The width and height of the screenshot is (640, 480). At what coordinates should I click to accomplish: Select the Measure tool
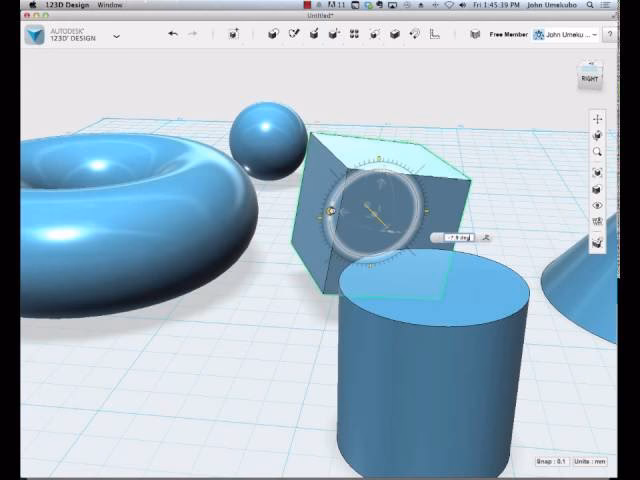[435, 34]
